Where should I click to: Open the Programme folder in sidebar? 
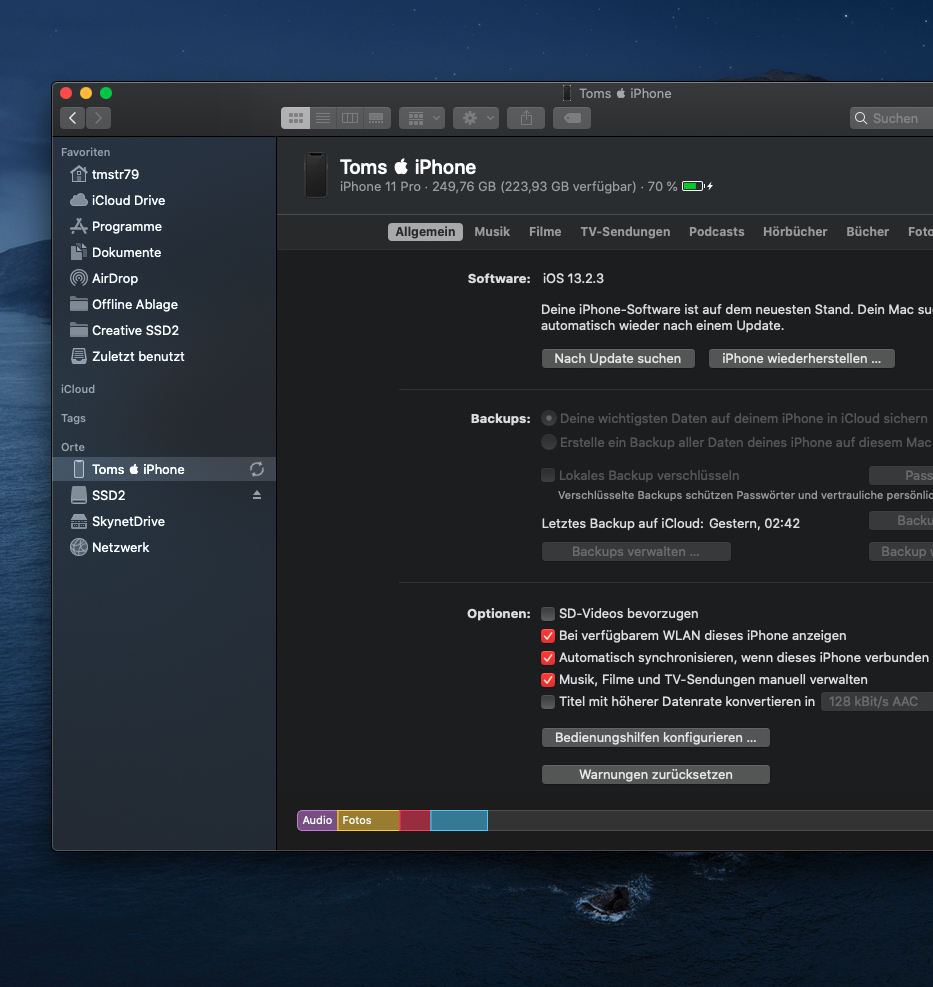coord(164,226)
